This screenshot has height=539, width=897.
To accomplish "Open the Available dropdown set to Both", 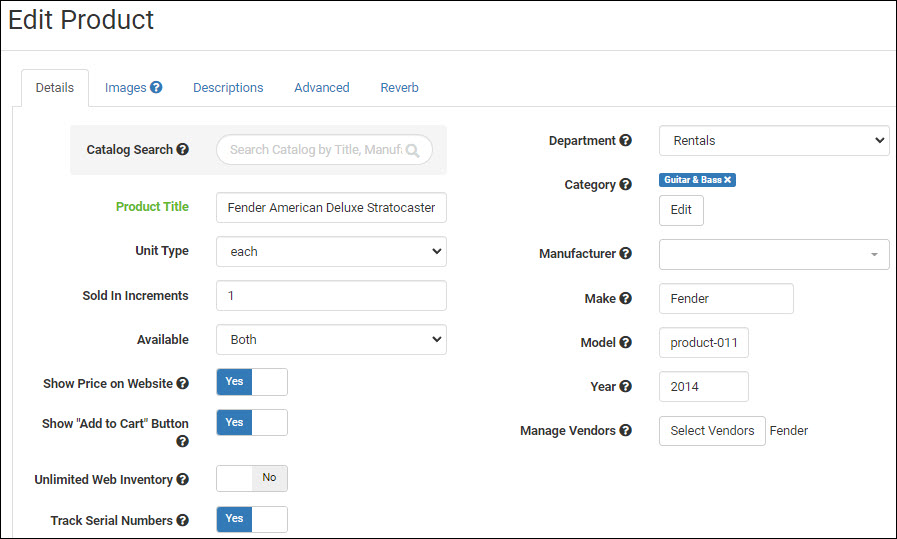I will click(331, 339).
